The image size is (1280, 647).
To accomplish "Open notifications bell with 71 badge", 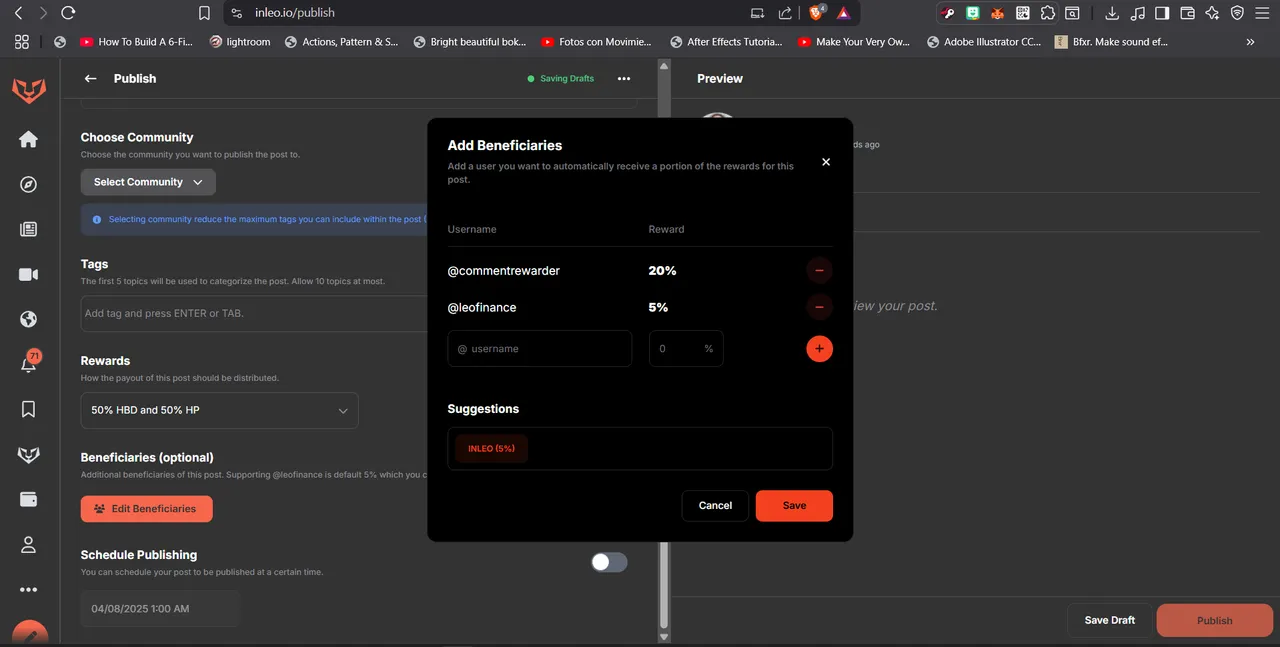I will 29,362.
